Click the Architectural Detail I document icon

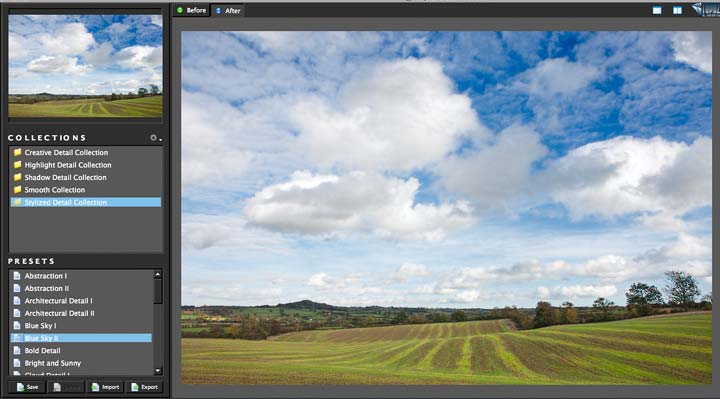coord(17,300)
